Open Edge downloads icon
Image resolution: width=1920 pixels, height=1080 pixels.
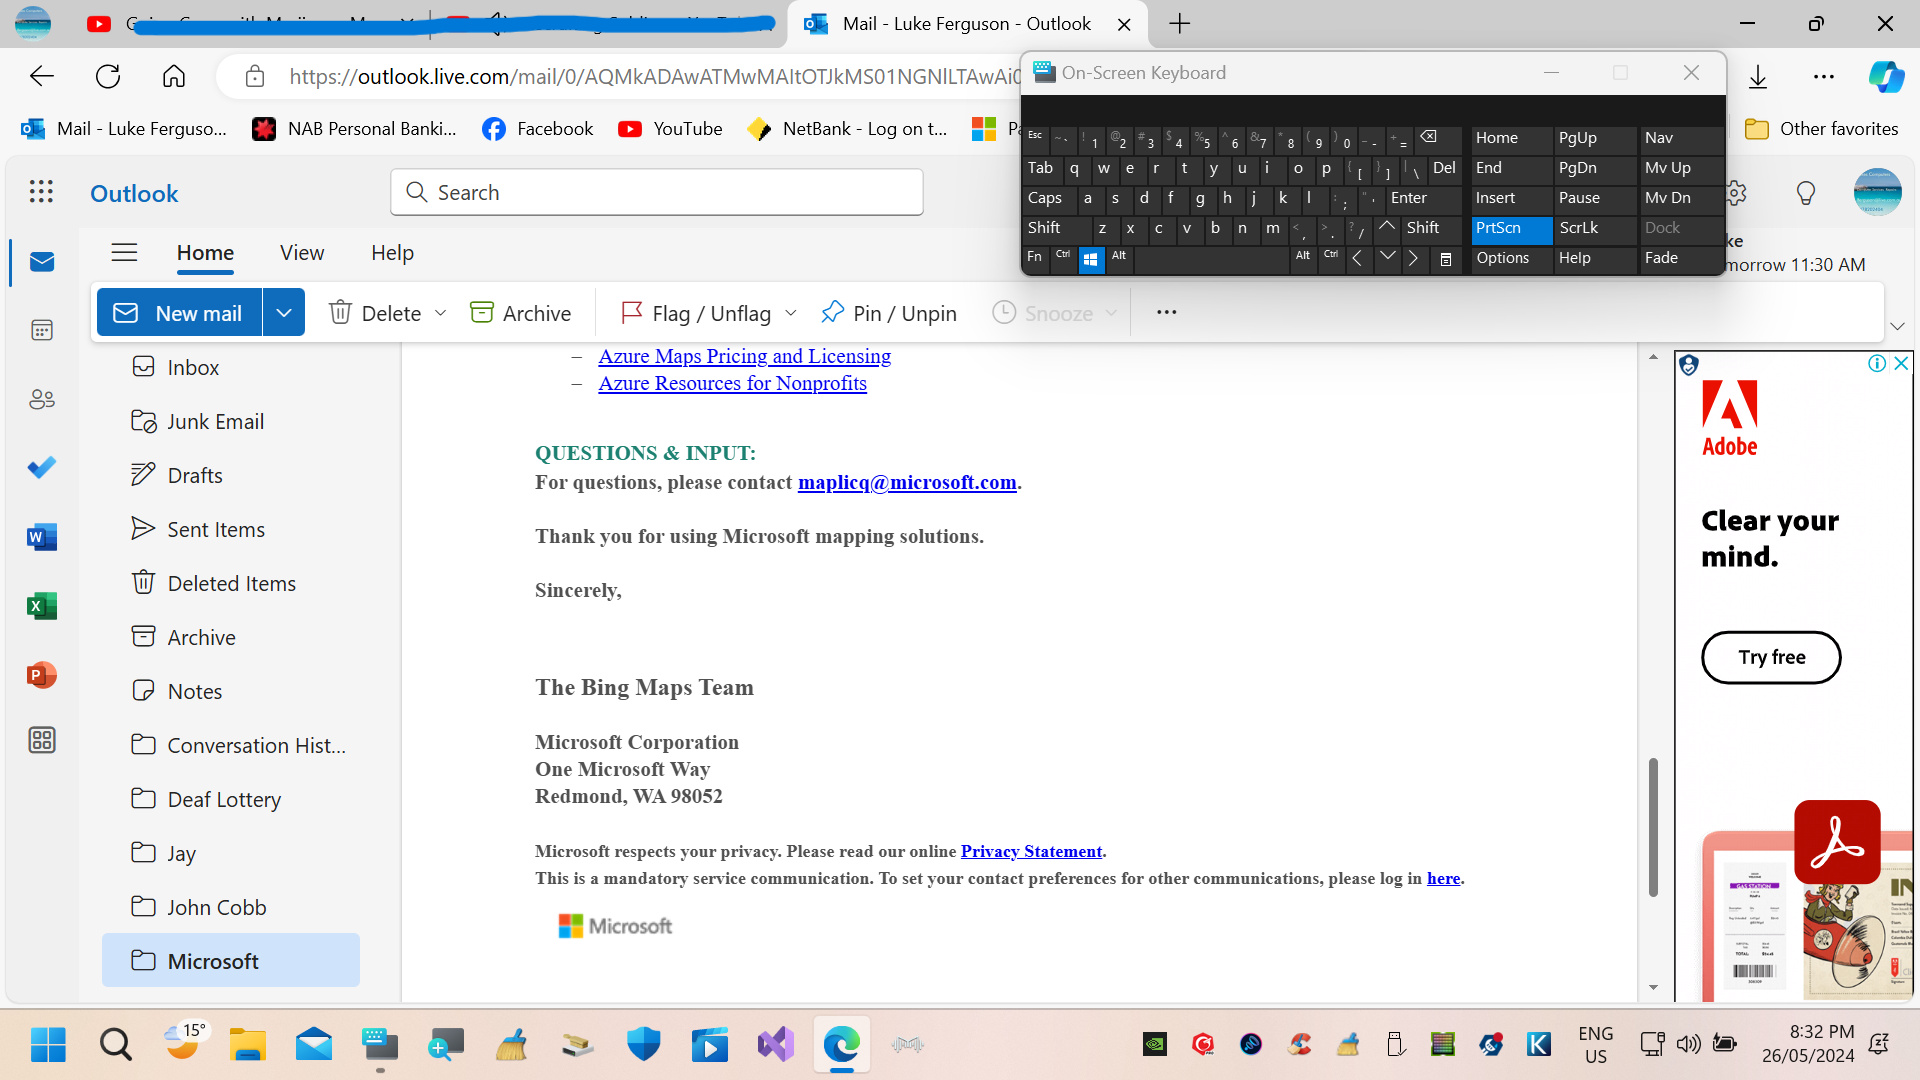[x=1758, y=77]
